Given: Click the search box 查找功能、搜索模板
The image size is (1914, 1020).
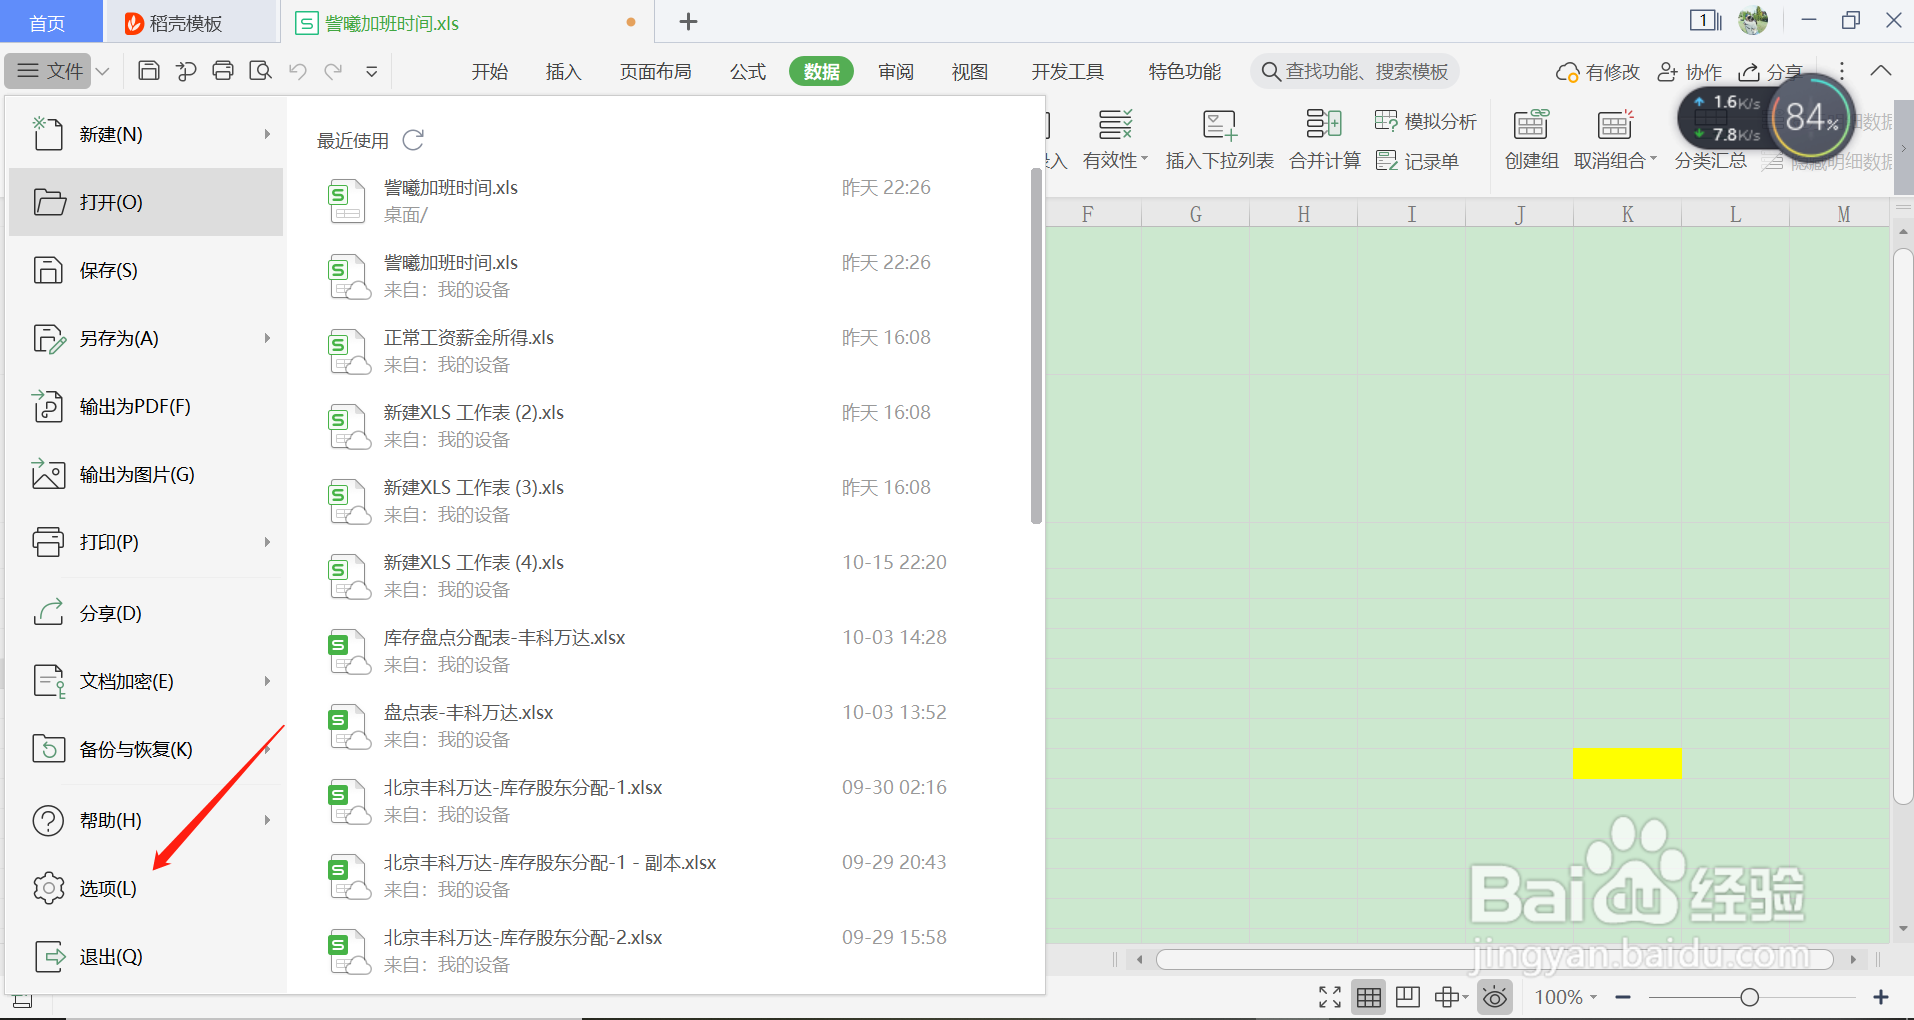Looking at the screenshot, I should pos(1355,71).
